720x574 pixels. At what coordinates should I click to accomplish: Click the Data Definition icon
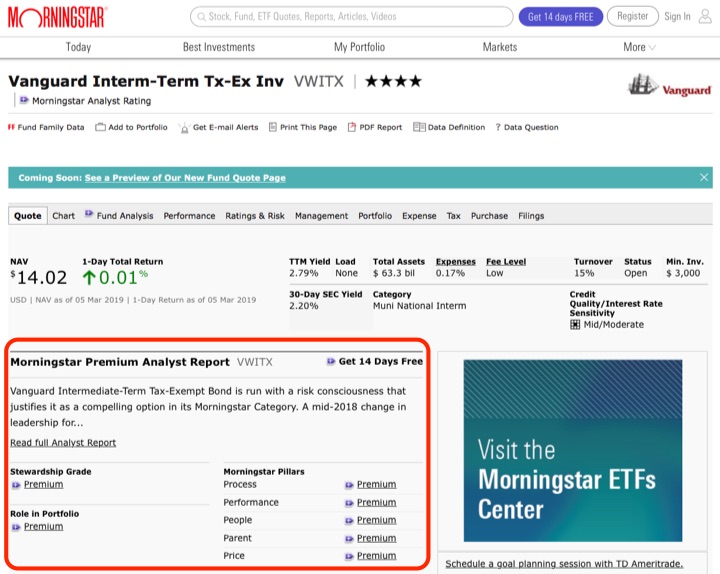(418, 128)
